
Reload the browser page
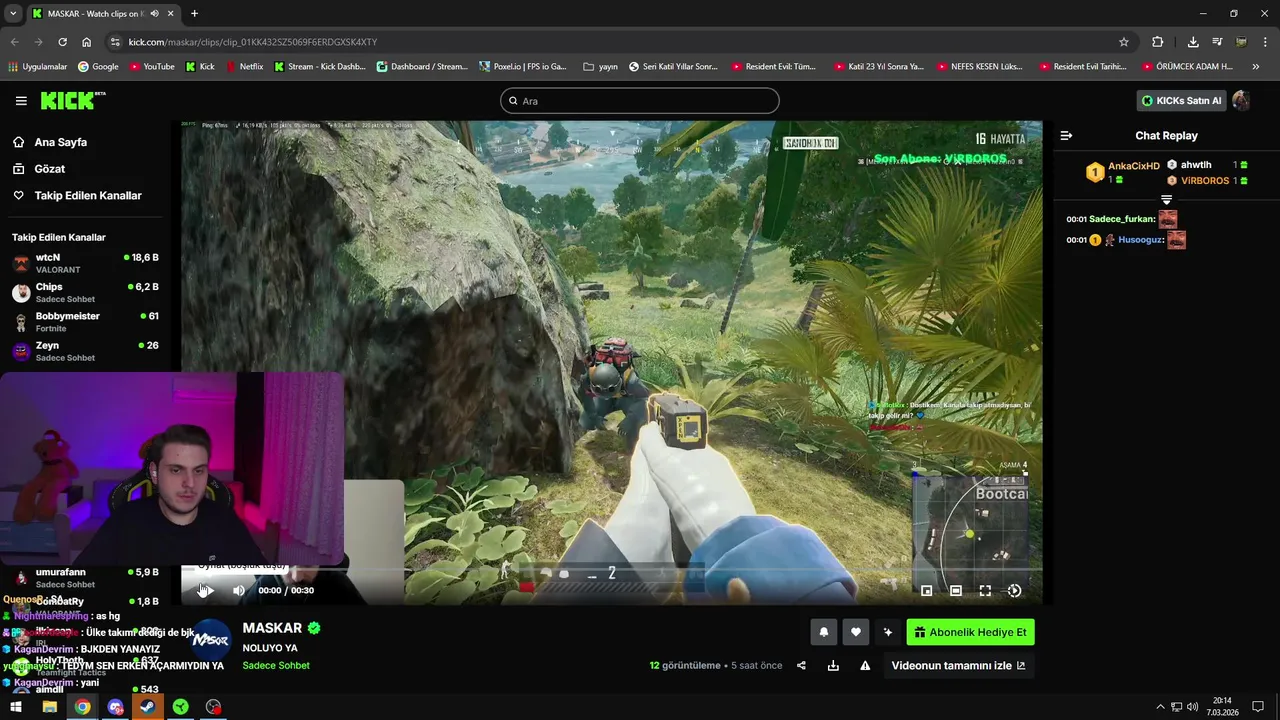[x=62, y=42]
